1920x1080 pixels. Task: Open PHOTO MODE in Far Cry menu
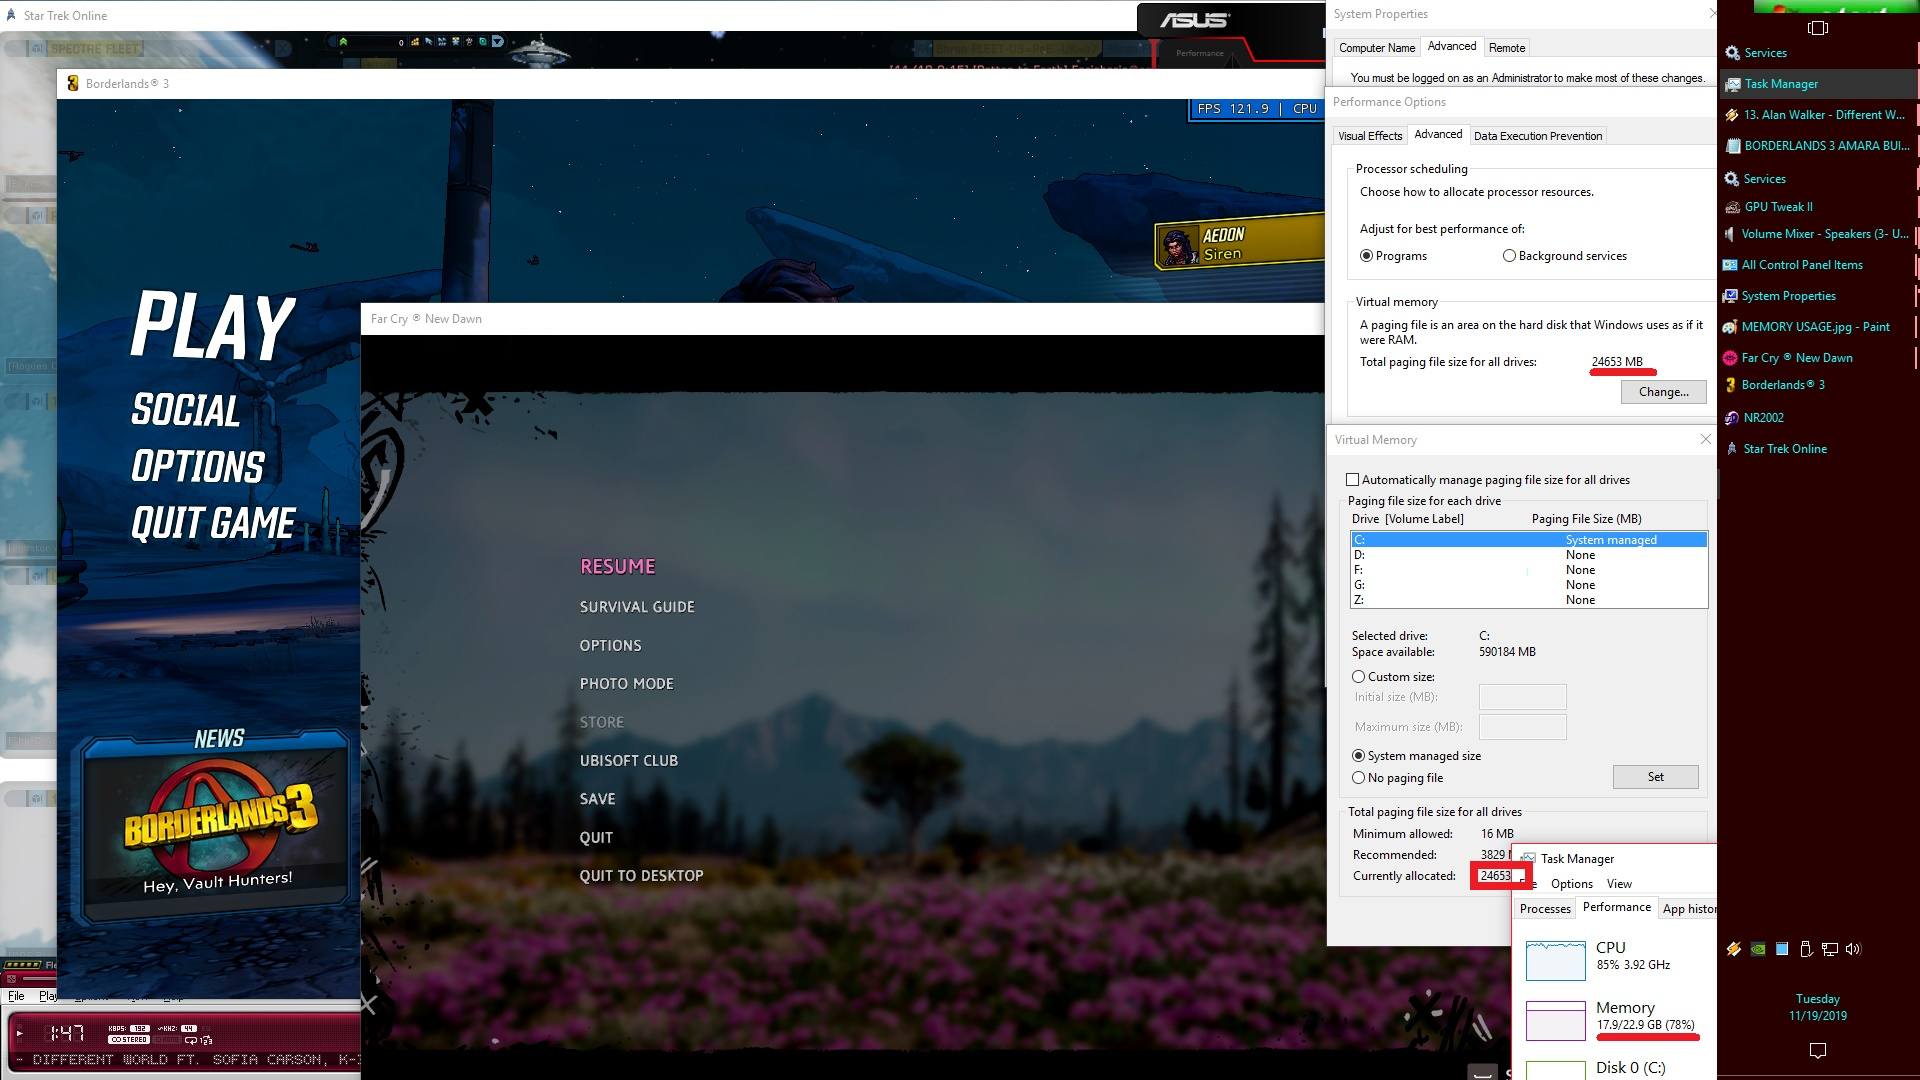click(627, 684)
